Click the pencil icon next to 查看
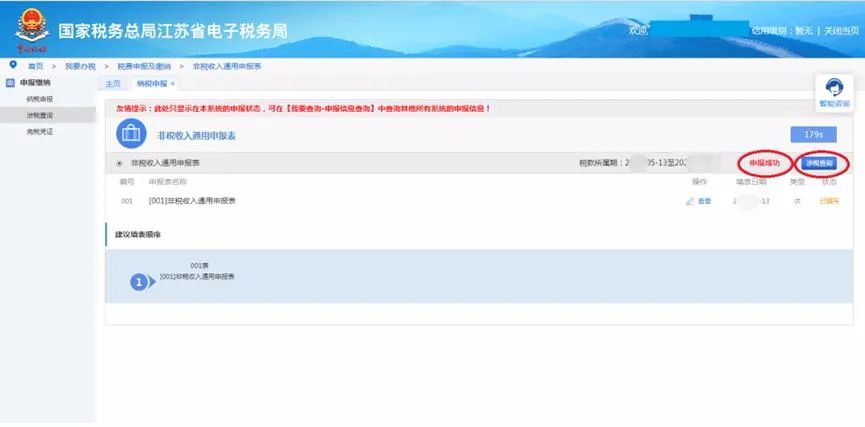Screen dimensions: 865x427 (690, 201)
